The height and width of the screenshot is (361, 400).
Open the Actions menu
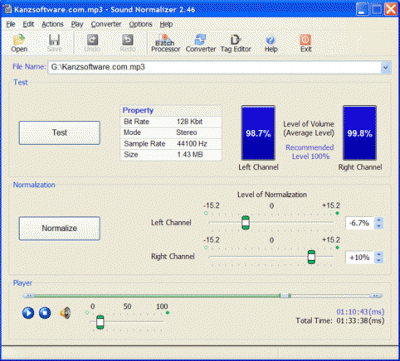tap(52, 24)
